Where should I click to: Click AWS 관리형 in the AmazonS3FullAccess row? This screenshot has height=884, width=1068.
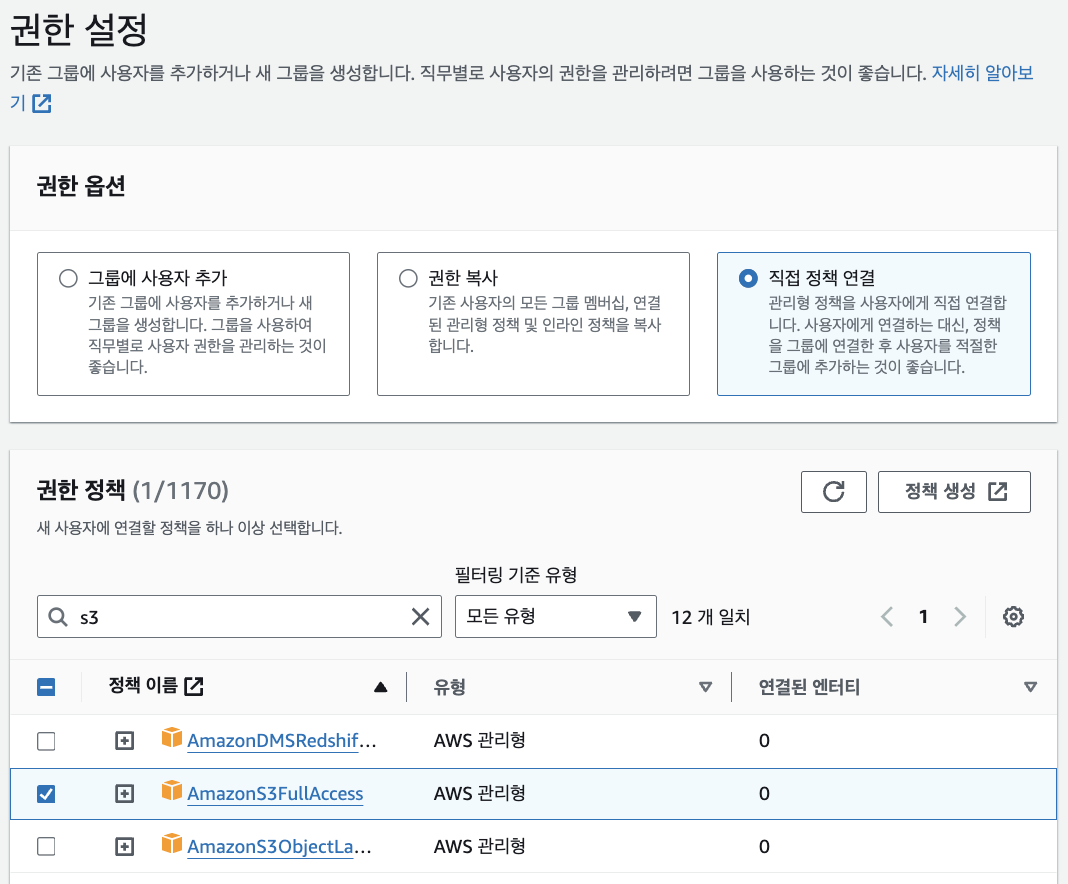coord(480,793)
